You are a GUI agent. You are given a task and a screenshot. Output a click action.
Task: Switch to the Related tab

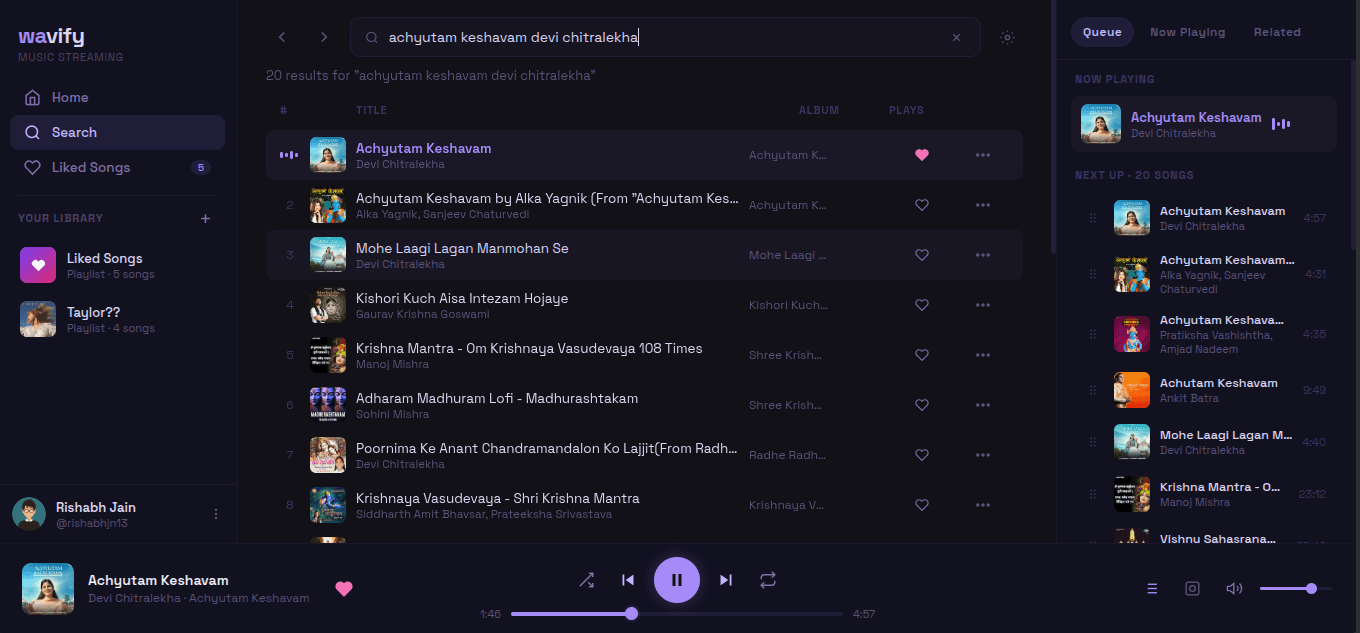pos(1277,32)
